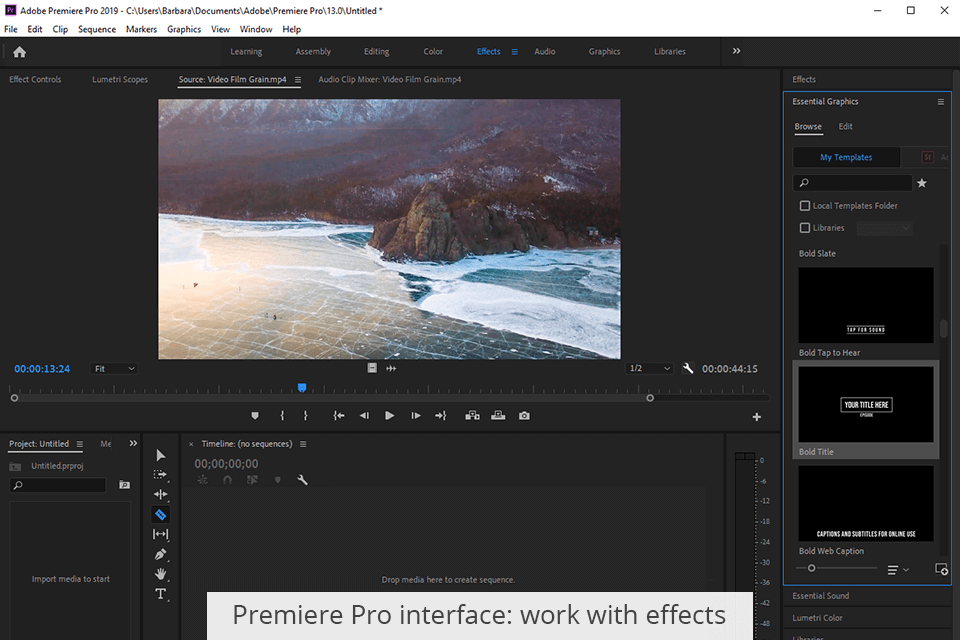The image size is (960, 640).
Task: Click the Home icon
Action: tap(19, 52)
